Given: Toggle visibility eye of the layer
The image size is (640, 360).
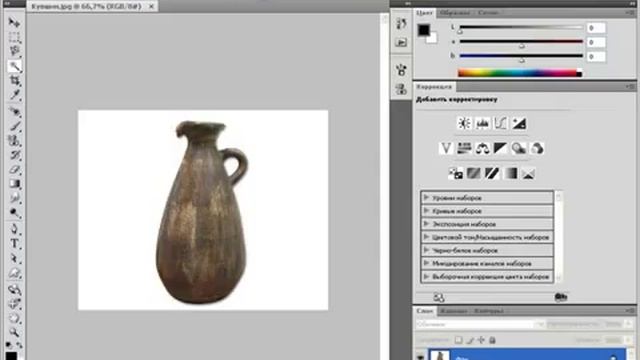Looking at the screenshot, I should (420, 357).
